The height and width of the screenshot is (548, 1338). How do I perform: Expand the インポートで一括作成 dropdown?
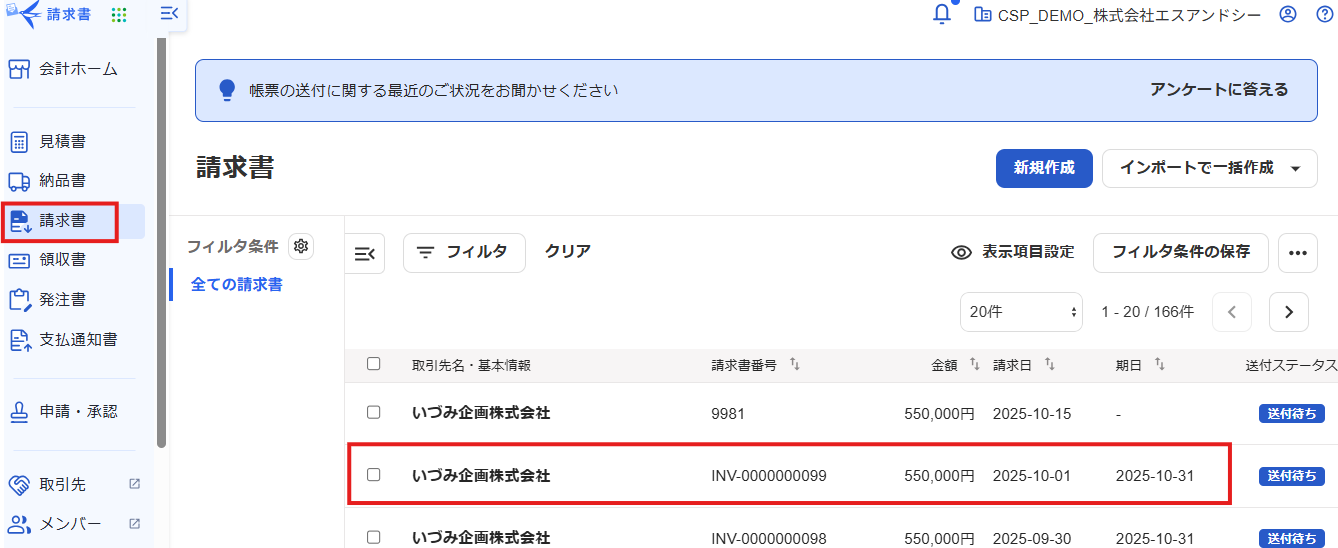pyautogui.click(x=1296, y=169)
